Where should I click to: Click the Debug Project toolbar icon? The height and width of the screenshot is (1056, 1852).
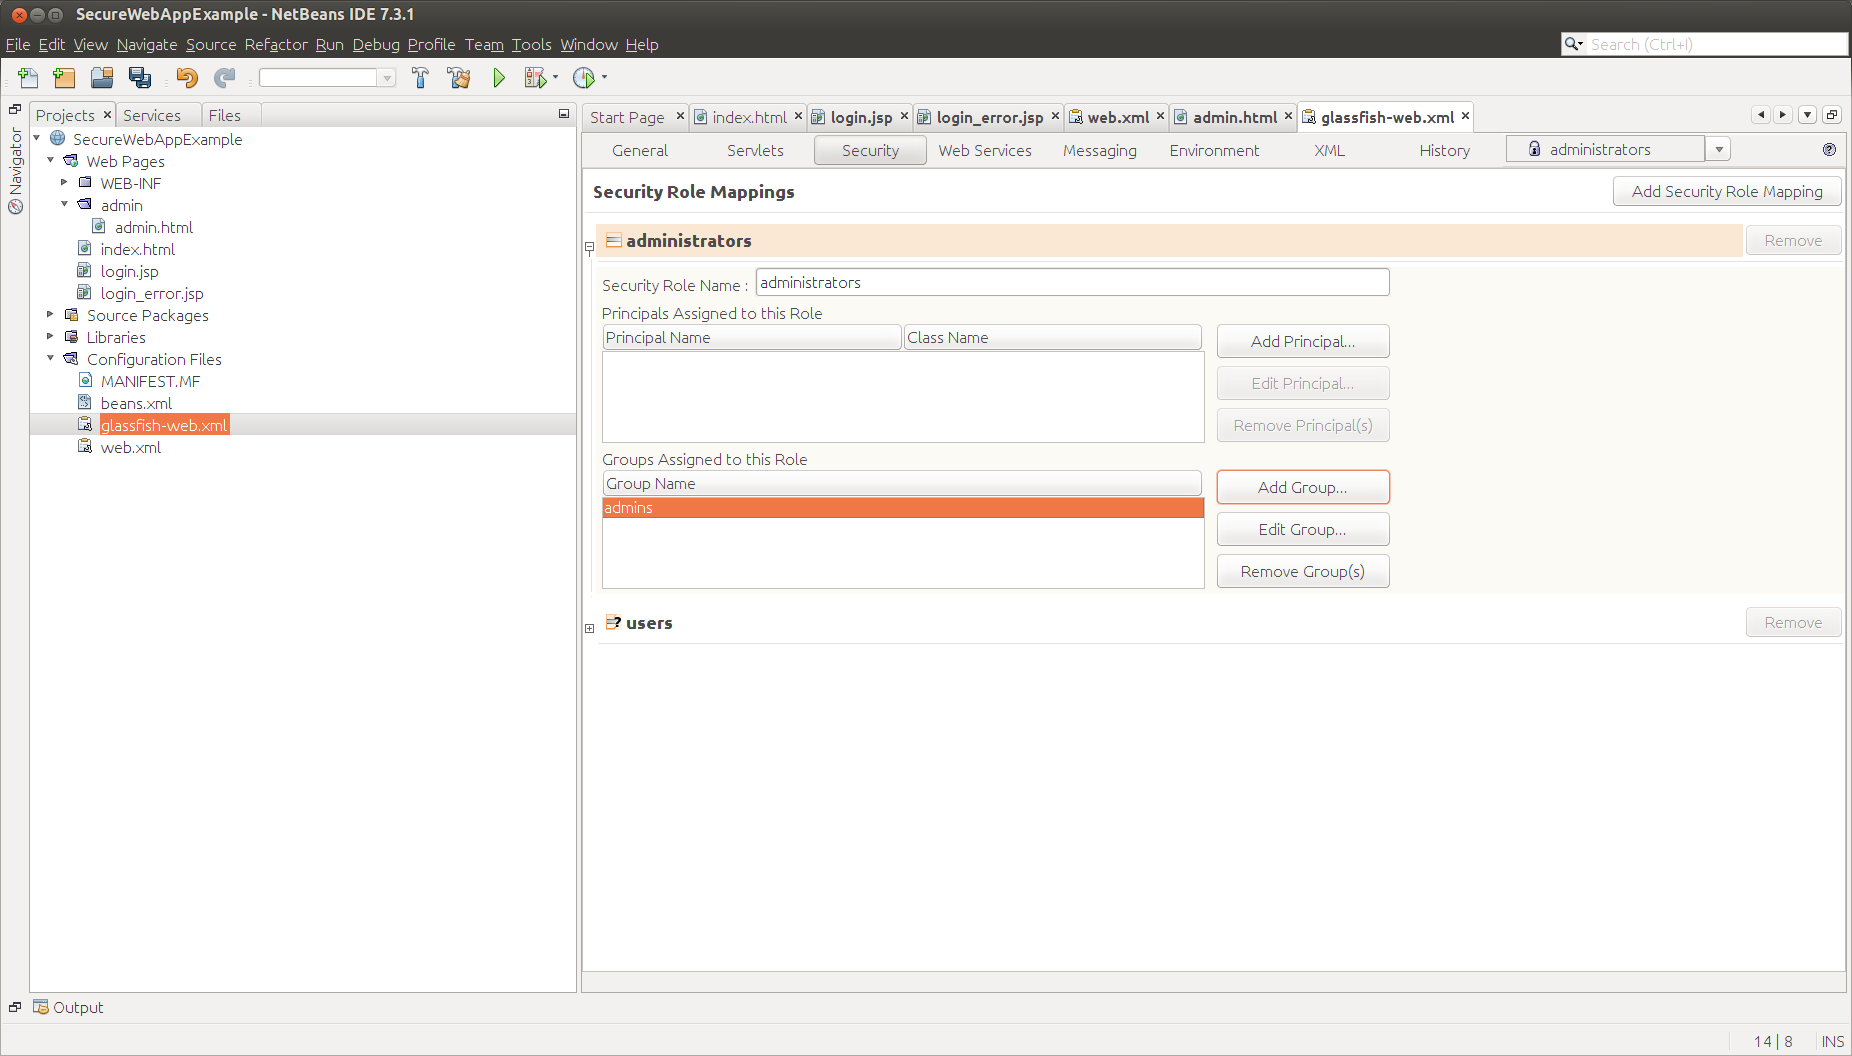pos(535,78)
